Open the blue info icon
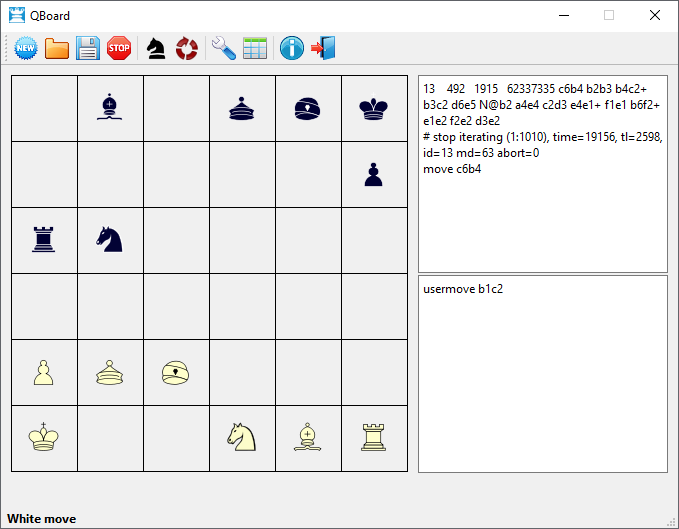This screenshot has width=679, height=529. coord(292,48)
